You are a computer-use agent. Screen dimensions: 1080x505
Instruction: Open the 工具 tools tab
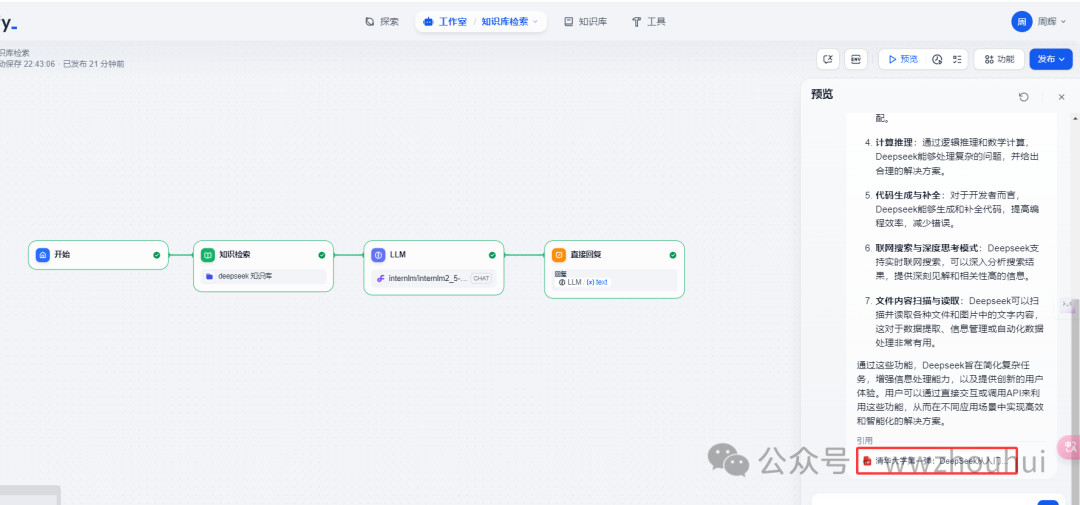click(648, 21)
